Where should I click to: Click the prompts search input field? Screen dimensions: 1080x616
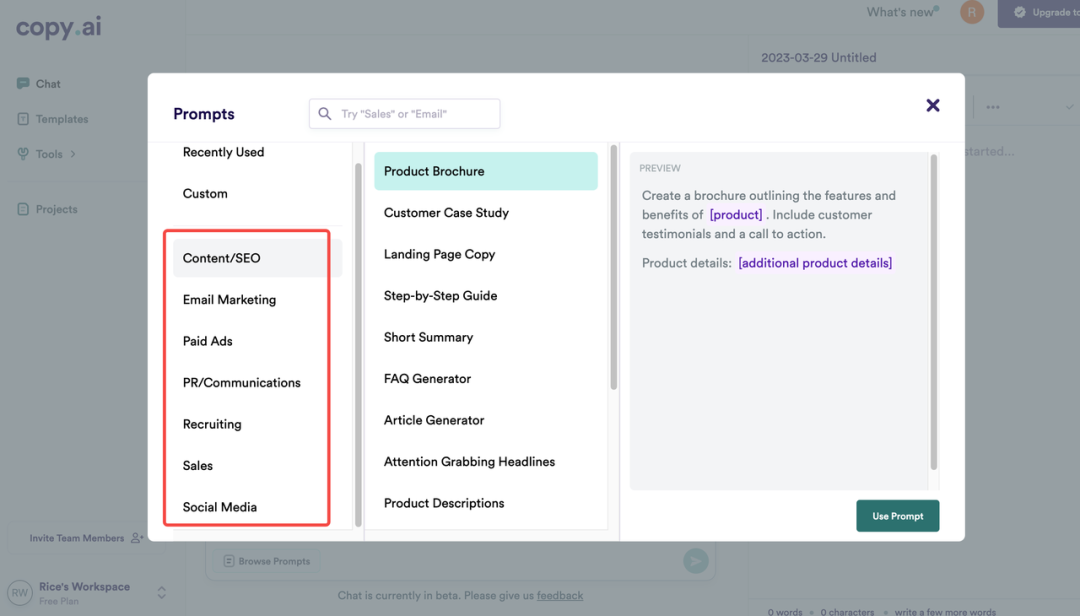point(404,114)
